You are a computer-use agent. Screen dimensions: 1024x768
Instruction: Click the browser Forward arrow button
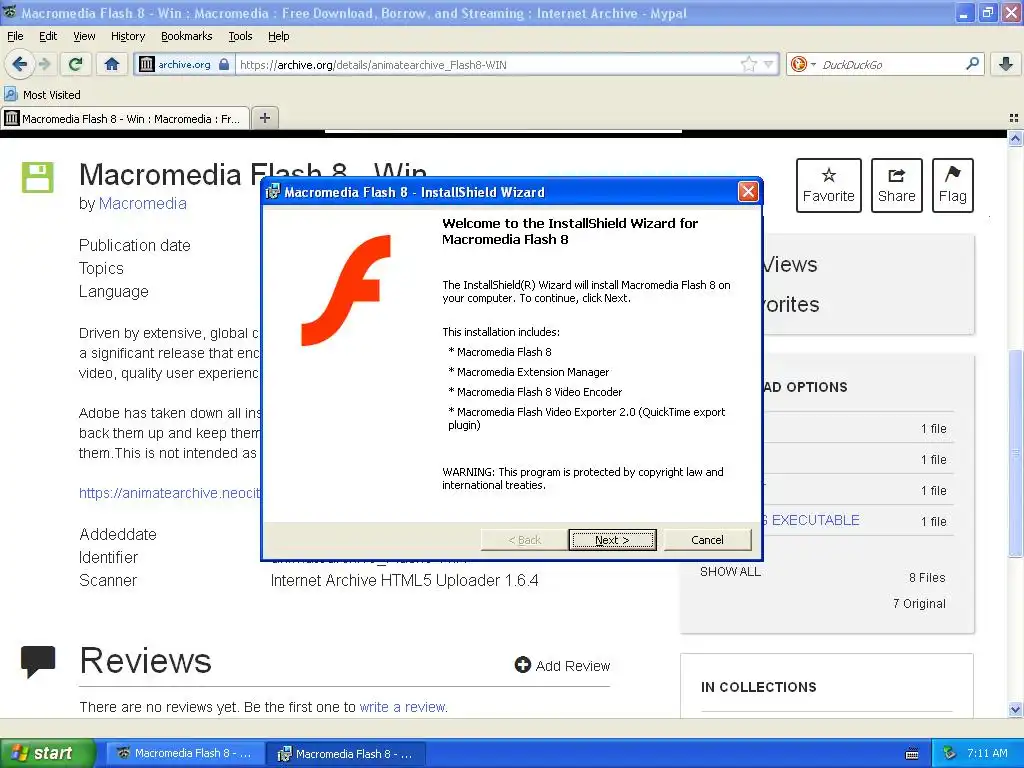coord(45,64)
